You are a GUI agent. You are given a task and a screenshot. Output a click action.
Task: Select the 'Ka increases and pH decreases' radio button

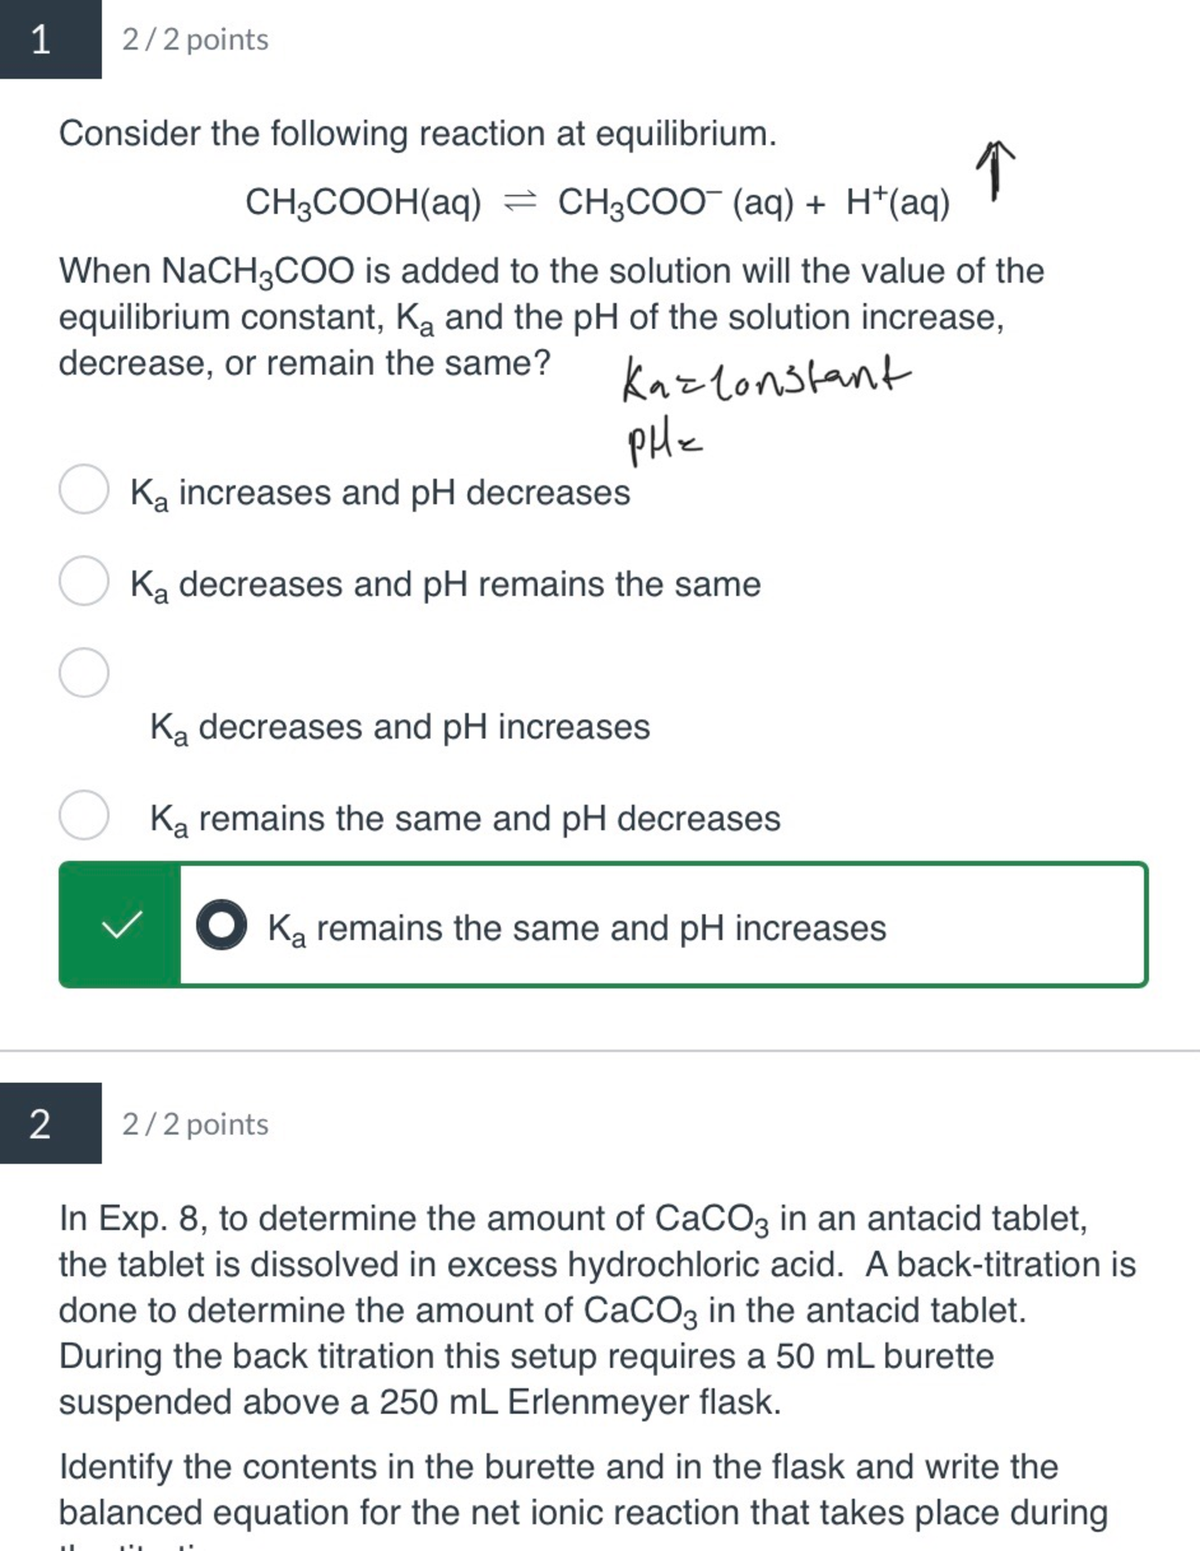point(84,490)
